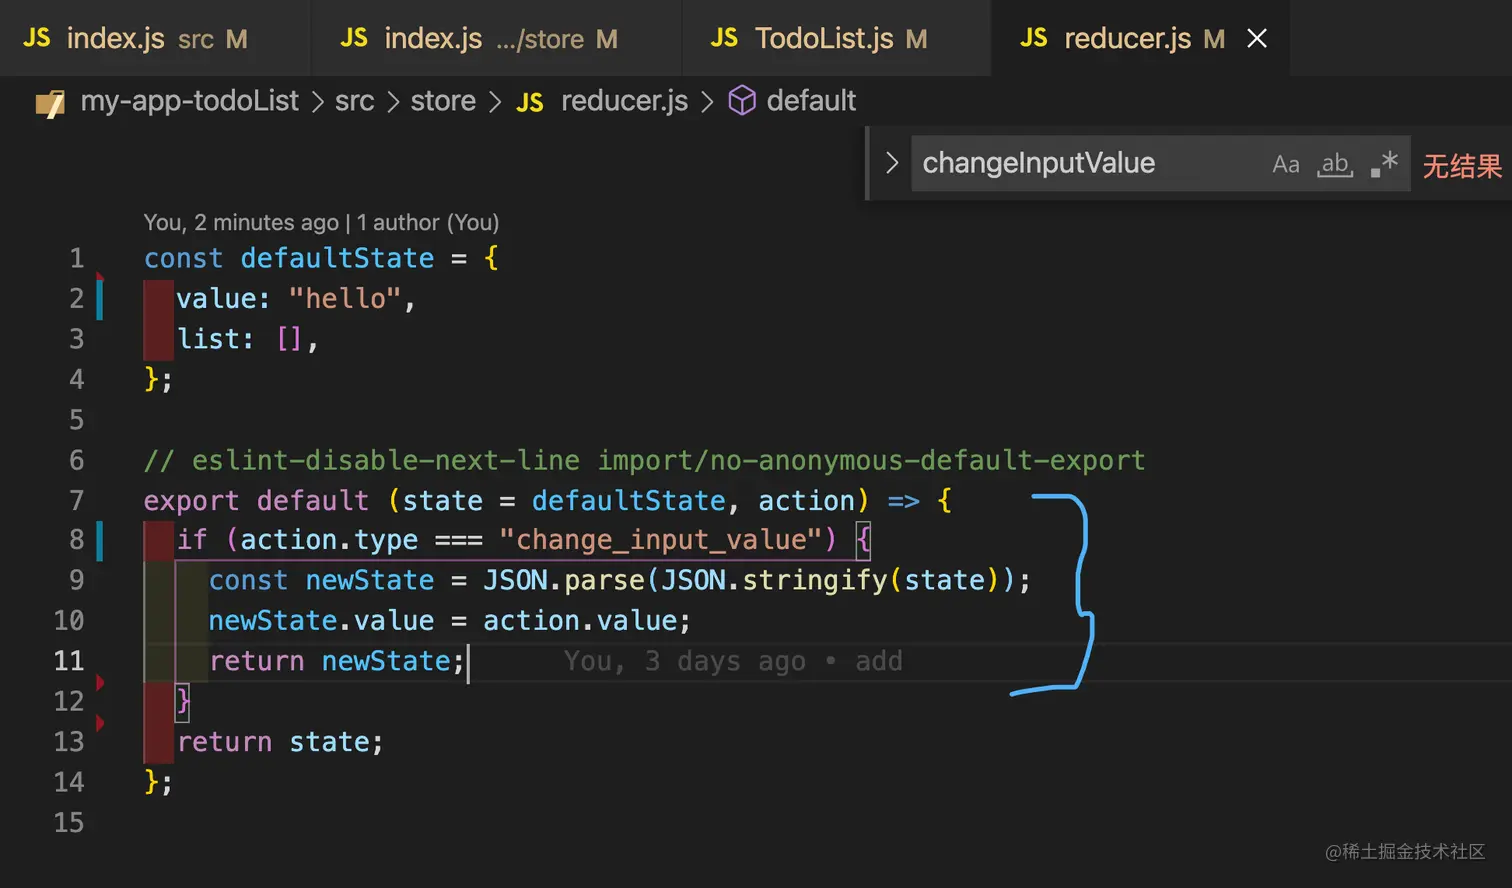This screenshot has height=888, width=1512.
Task: Select store in the breadcrumb path
Action: coord(443,101)
